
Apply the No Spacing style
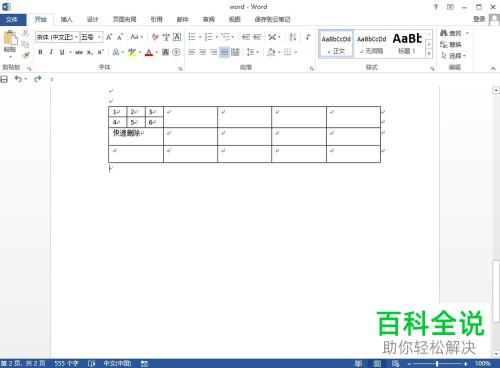click(x=371, y=44)
